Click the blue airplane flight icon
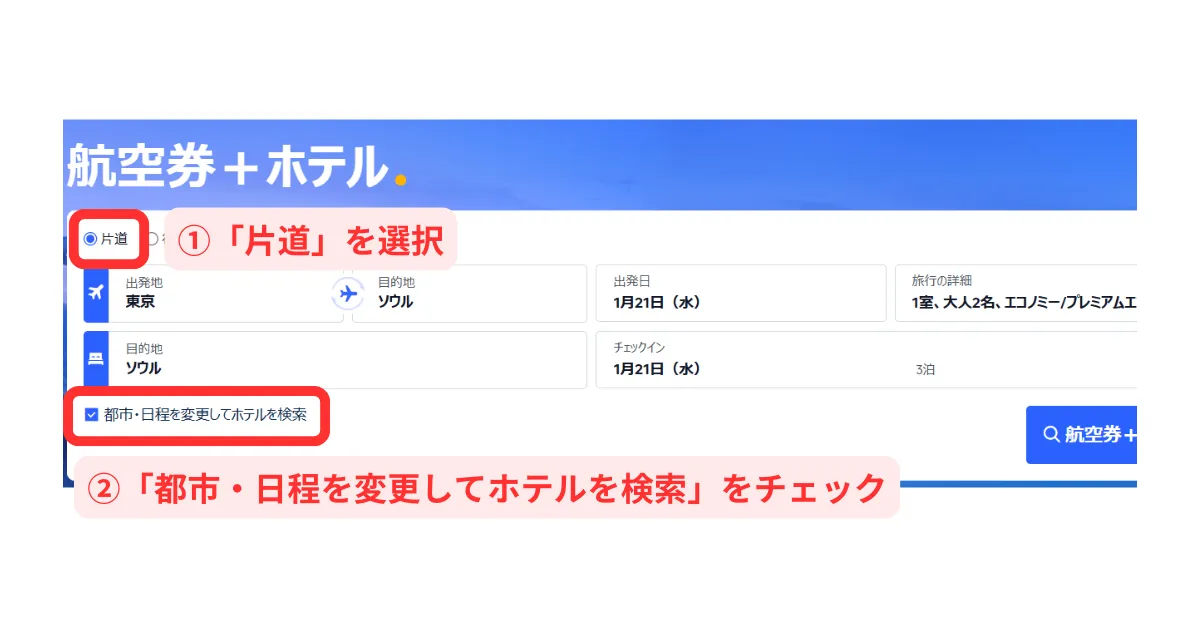Image resolution: width=1200 pixels, height=630 pixels. pos(96,293)
